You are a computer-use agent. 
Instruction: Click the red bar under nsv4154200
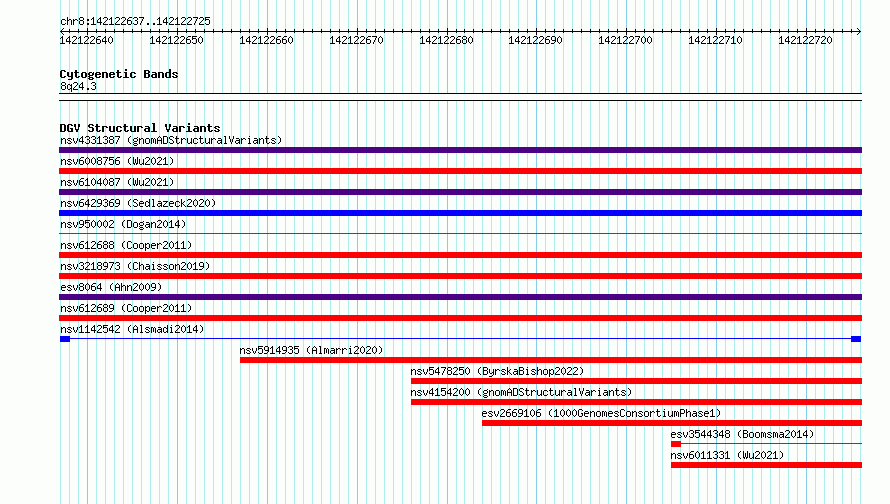(x=636, y=402)
